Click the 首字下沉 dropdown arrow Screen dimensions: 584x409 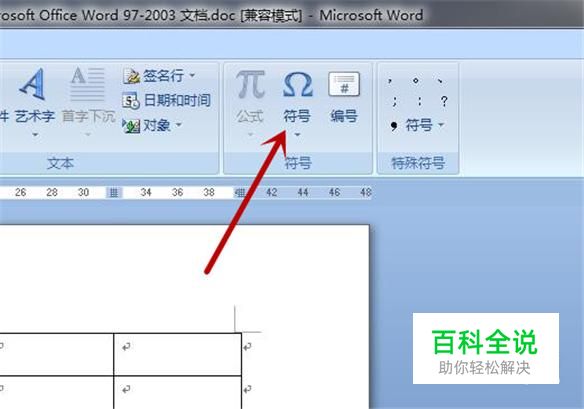(88, 134)
